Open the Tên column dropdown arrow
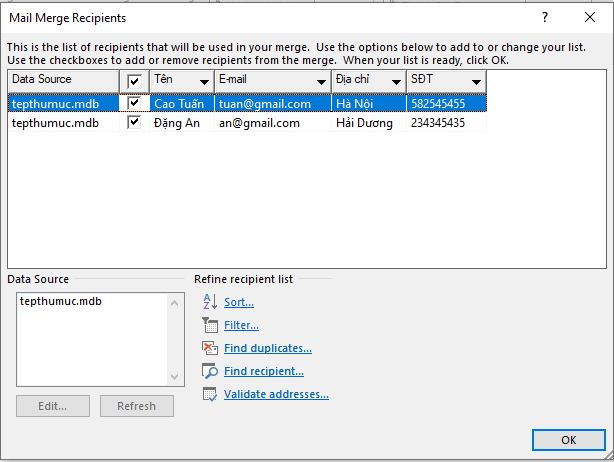614x462 pixels. coord(204,82)
